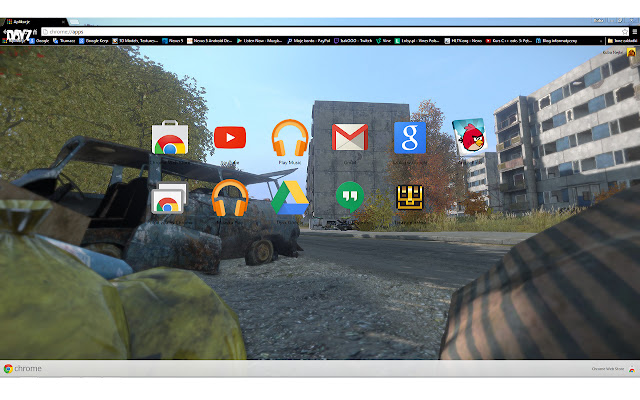
Task: Open the green Hangouts app
Action: click(x=350, y=197)
